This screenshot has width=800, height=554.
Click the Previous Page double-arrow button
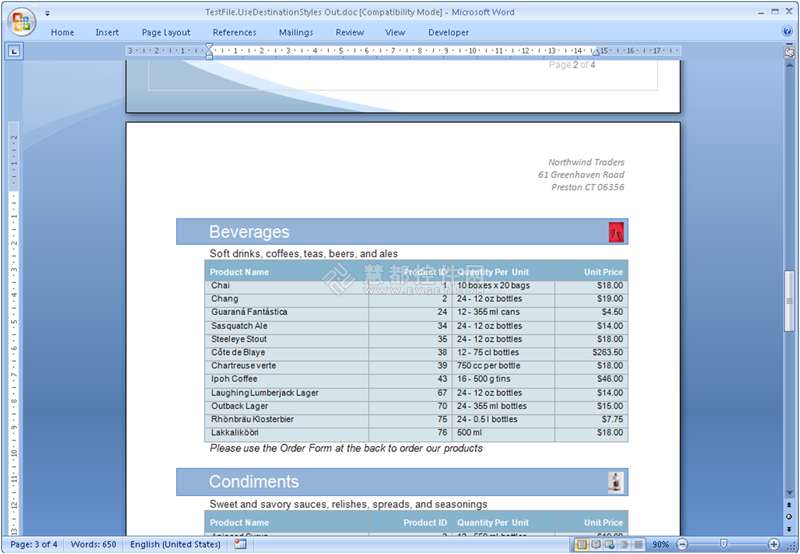(x=789, y=505)
